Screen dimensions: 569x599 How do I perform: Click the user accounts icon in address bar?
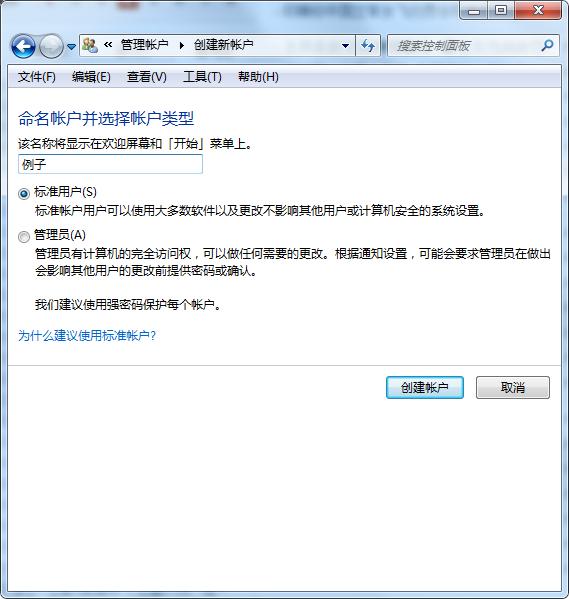(90, 45)
